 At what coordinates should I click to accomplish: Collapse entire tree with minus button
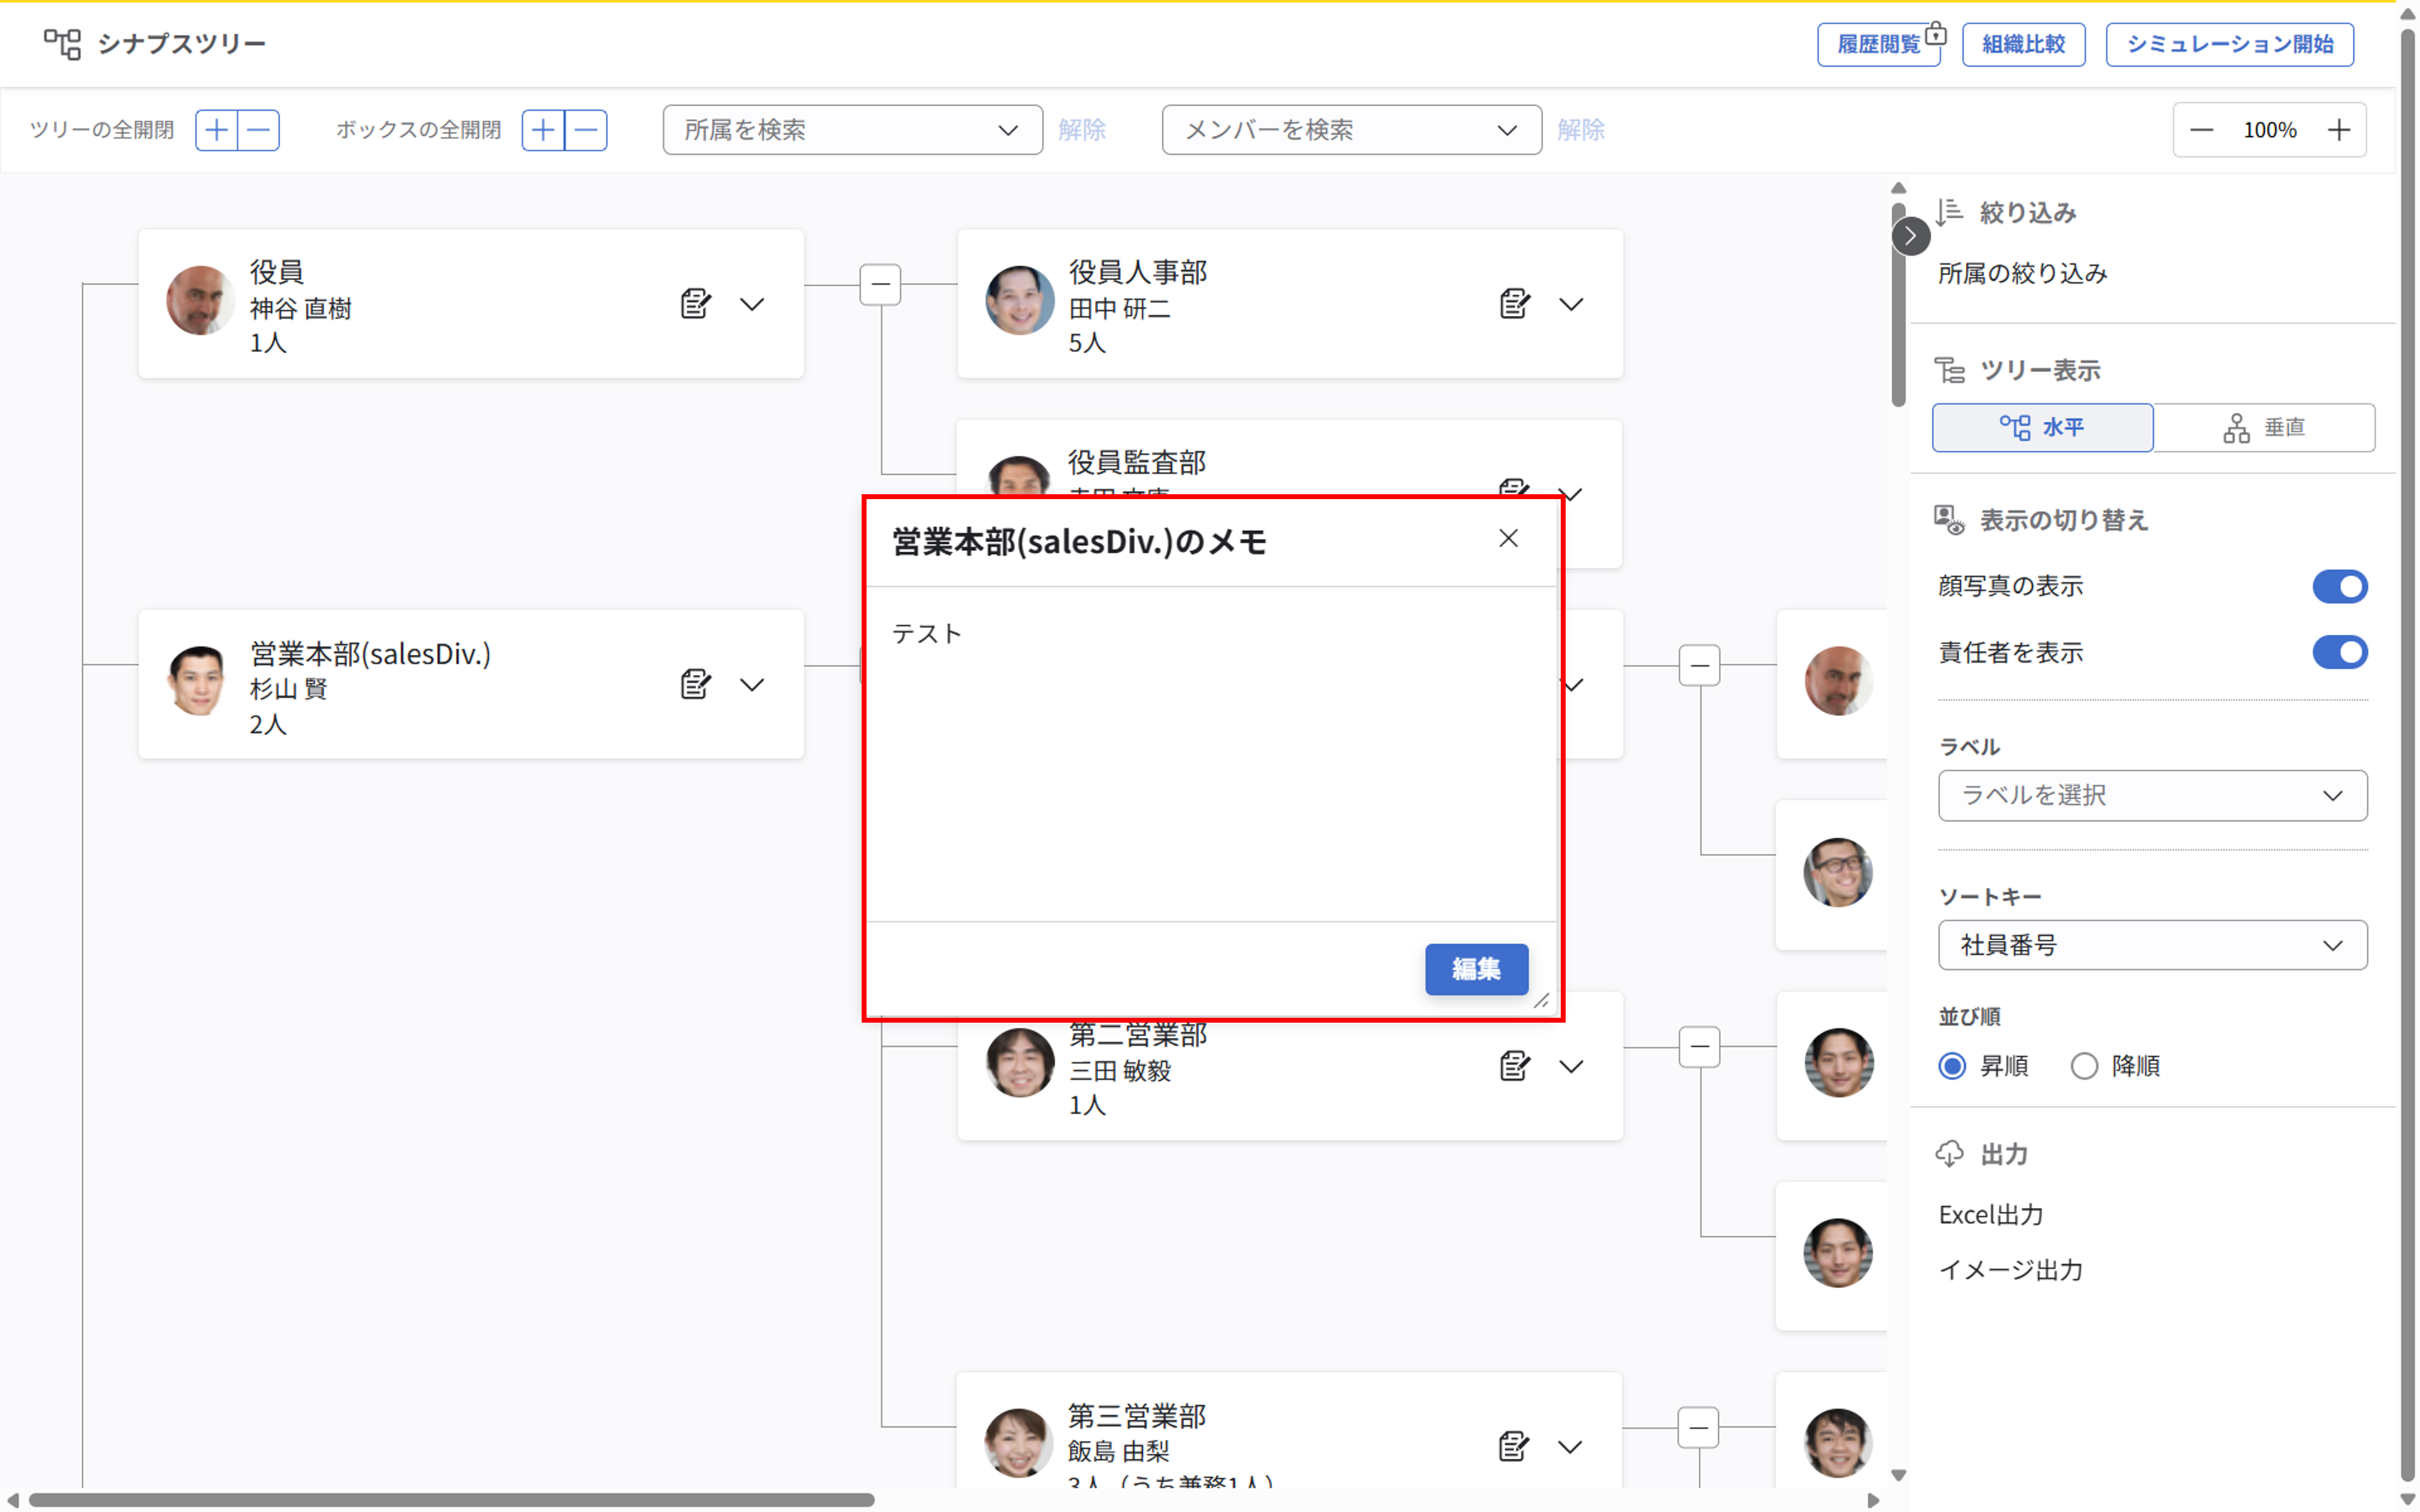pos(258,130)
